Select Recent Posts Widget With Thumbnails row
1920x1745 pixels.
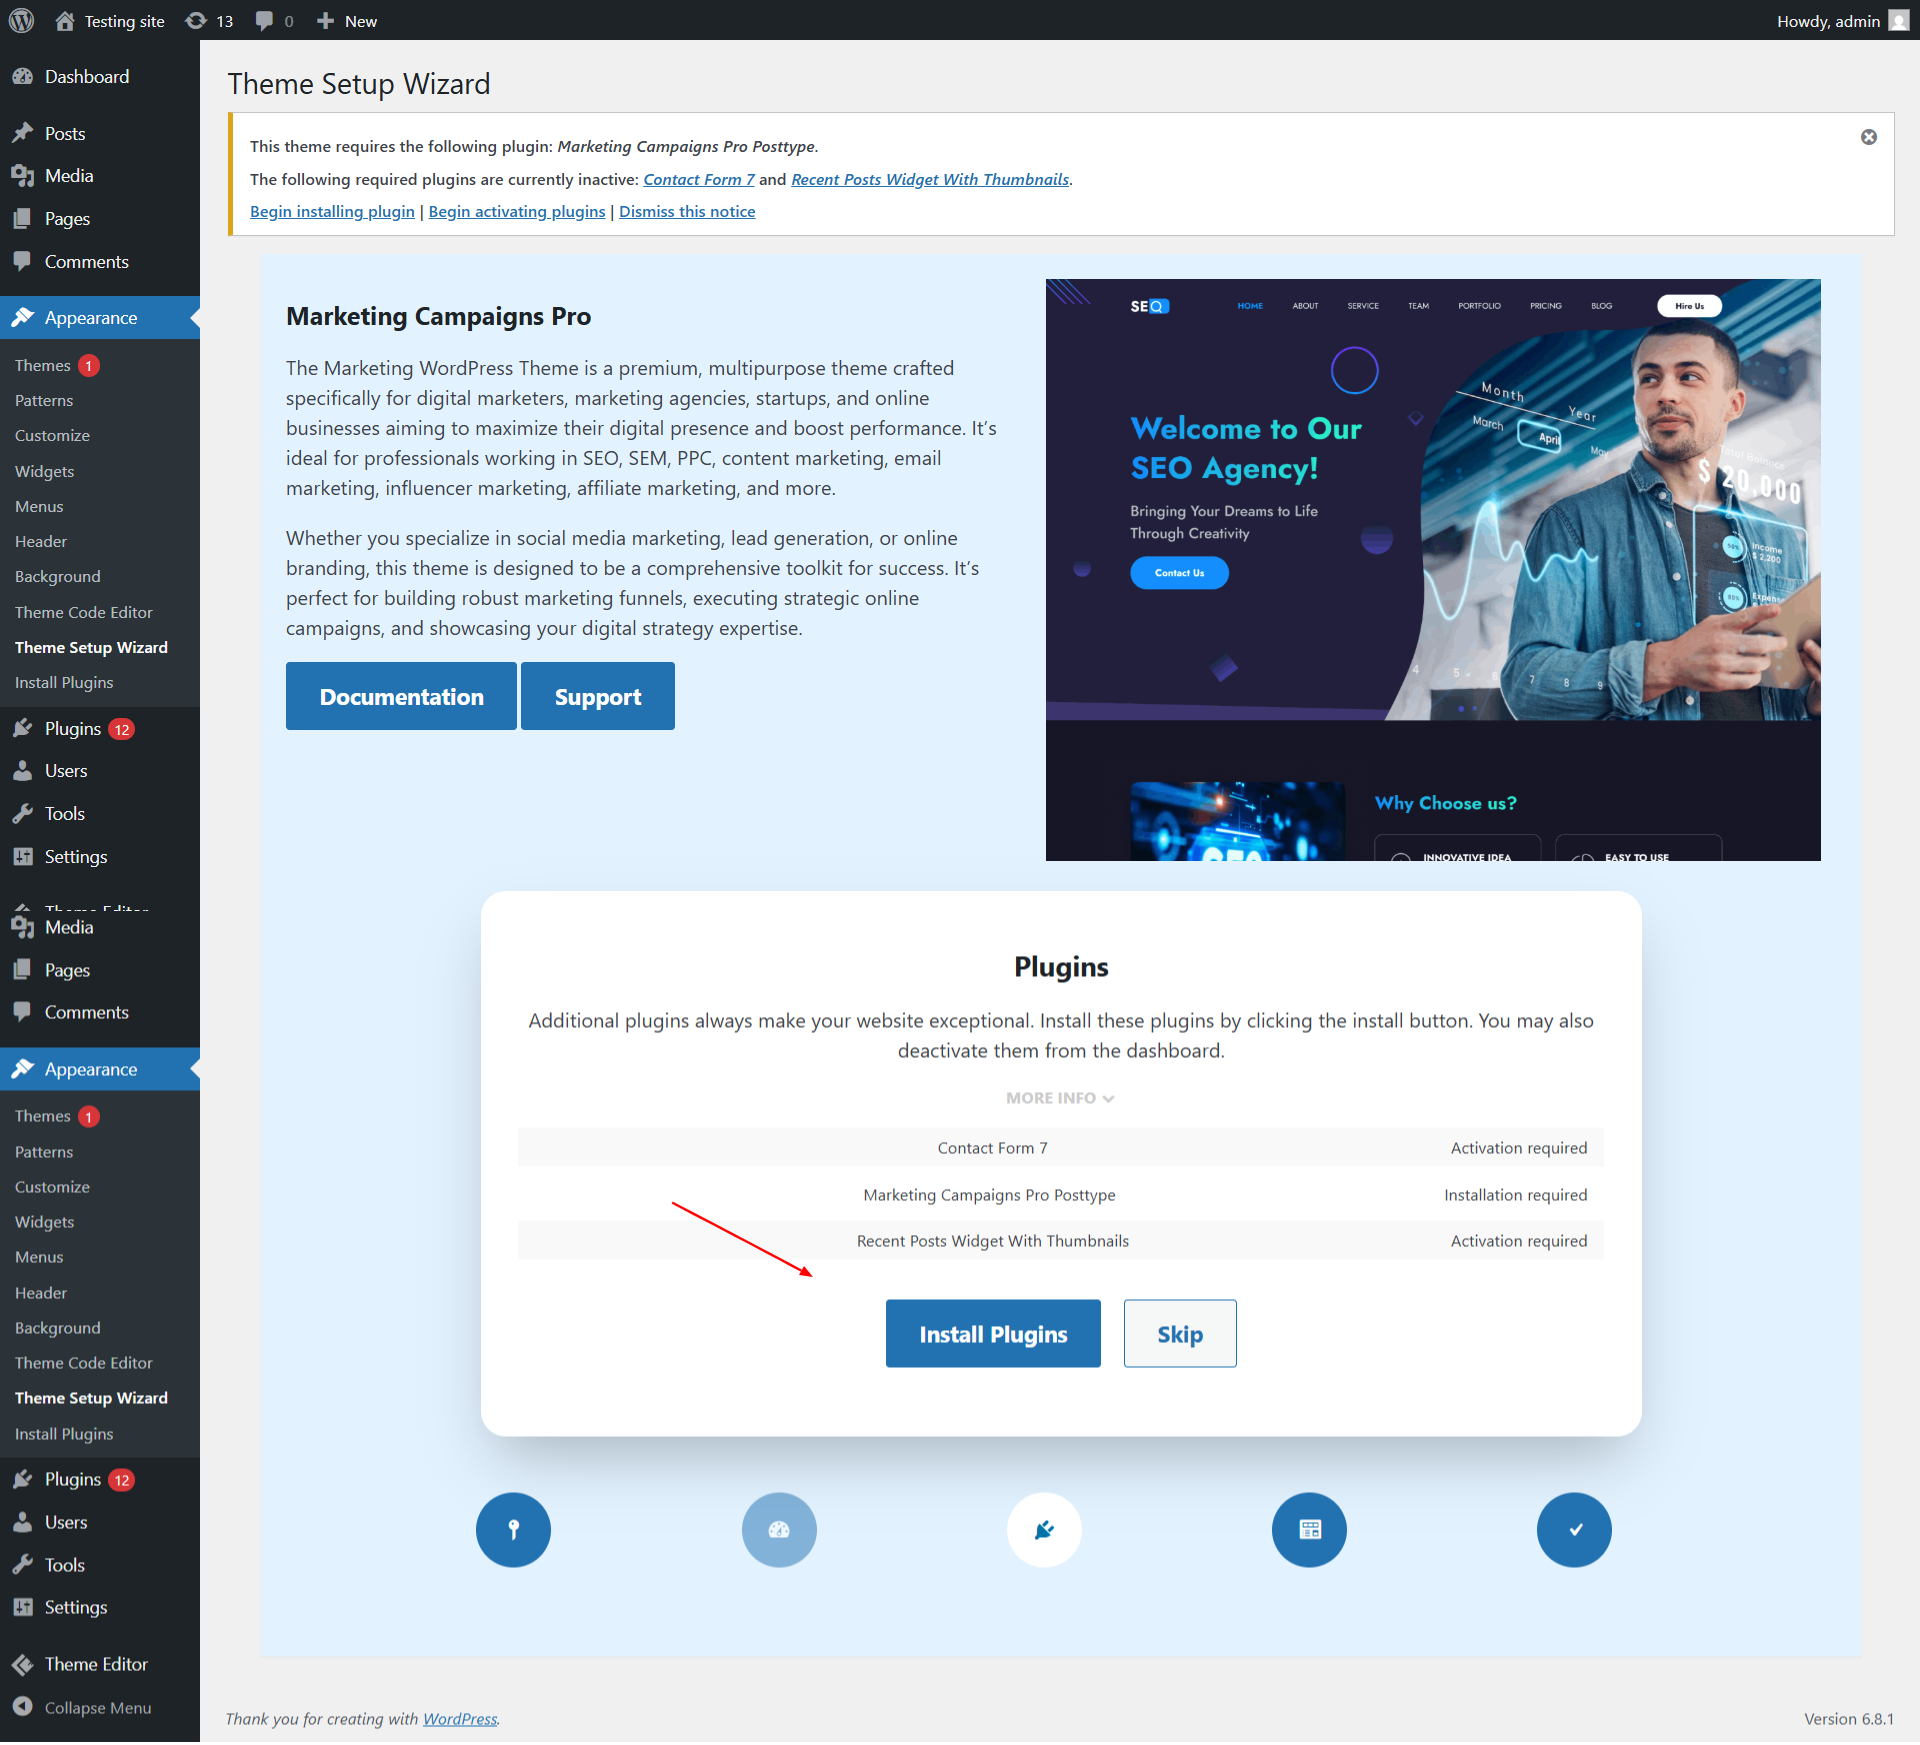point(1060,1242)
